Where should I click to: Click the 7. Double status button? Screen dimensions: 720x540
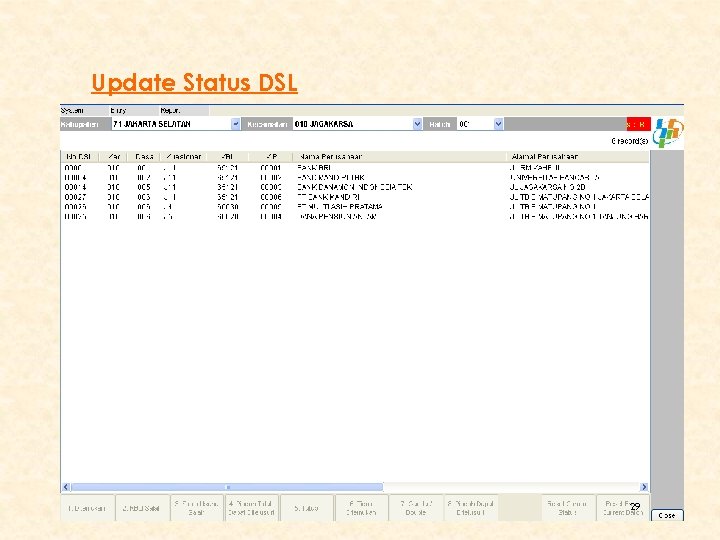point(416,508)
